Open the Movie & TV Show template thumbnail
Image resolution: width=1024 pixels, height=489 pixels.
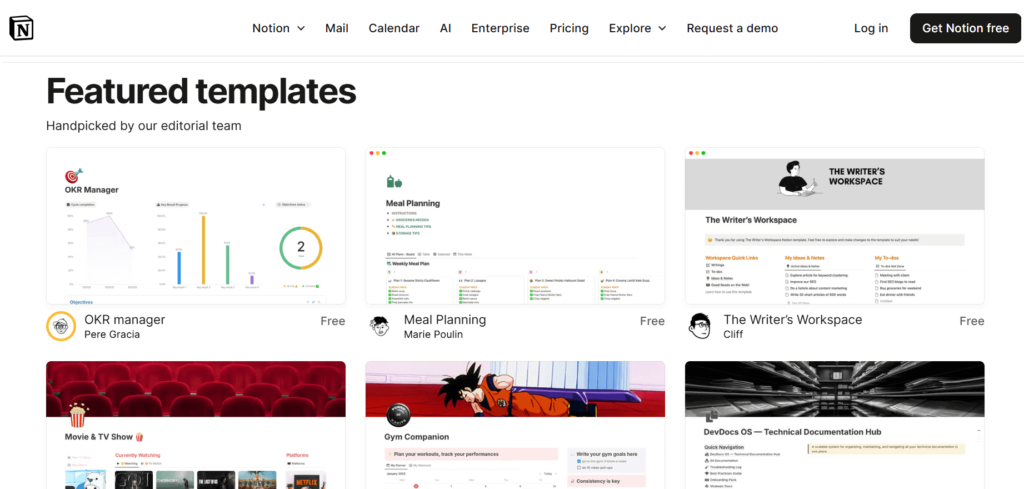pos(196,425)
